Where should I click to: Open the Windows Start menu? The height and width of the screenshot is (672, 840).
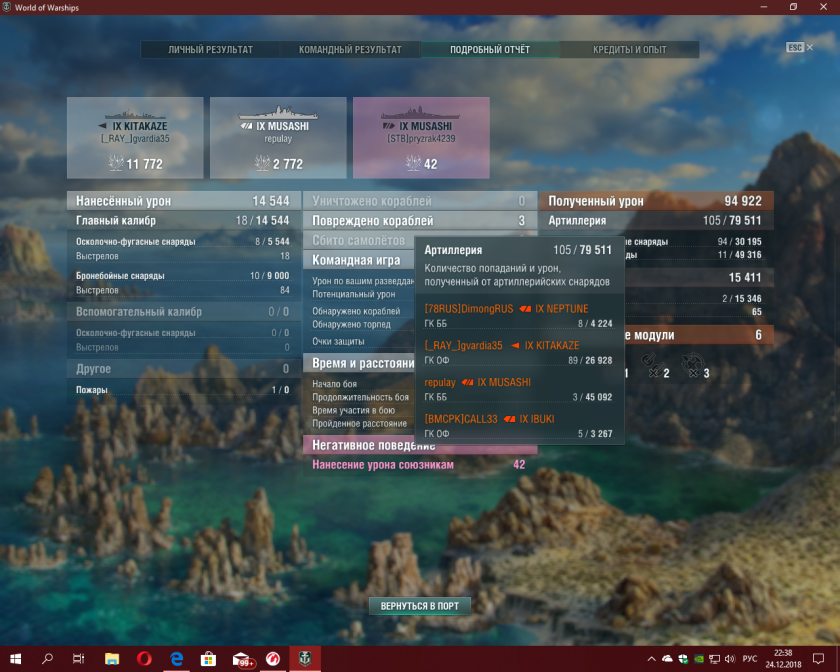(x=16, y=659)
